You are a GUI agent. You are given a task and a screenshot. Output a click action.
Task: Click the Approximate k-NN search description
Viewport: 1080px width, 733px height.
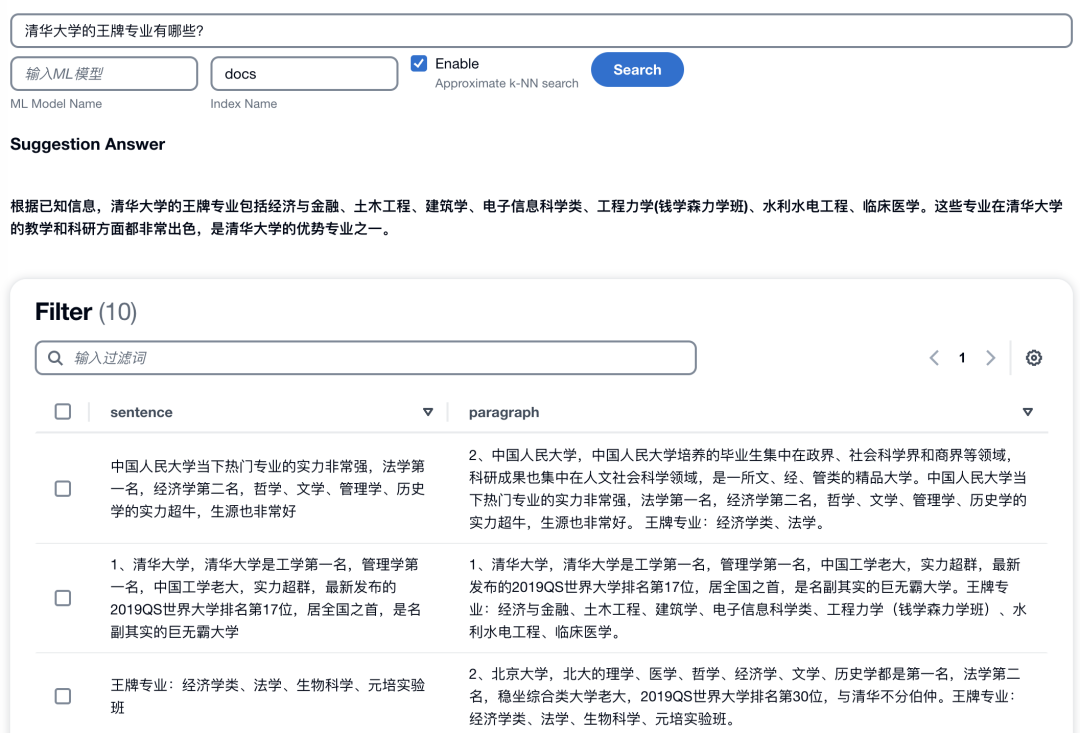point(507,83)
